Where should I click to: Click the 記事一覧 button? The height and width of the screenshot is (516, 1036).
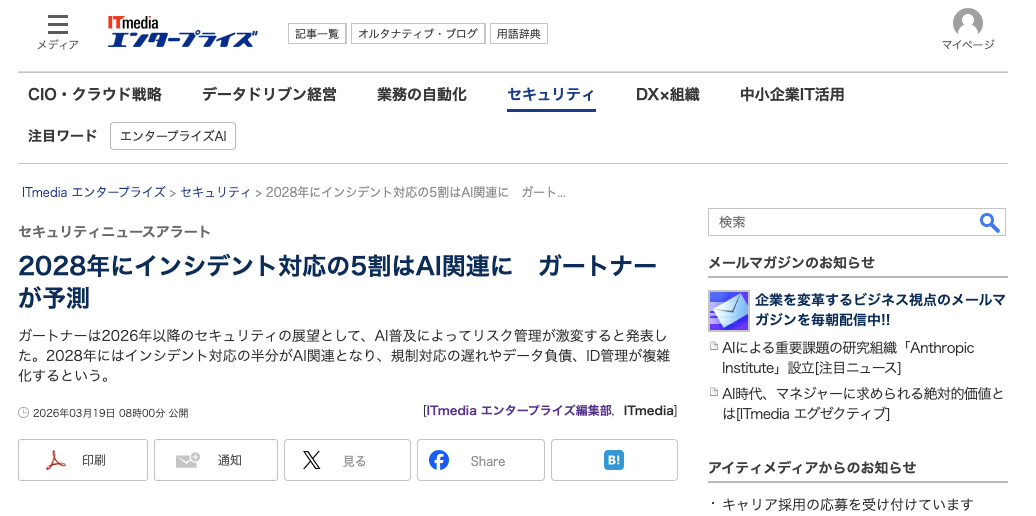tap(316, 34)
